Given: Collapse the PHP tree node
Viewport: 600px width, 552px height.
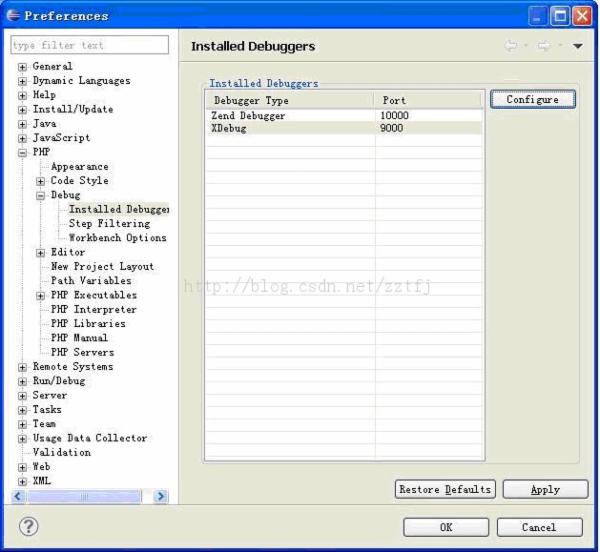Looking at the screenshot, I should tap(24, 153).
